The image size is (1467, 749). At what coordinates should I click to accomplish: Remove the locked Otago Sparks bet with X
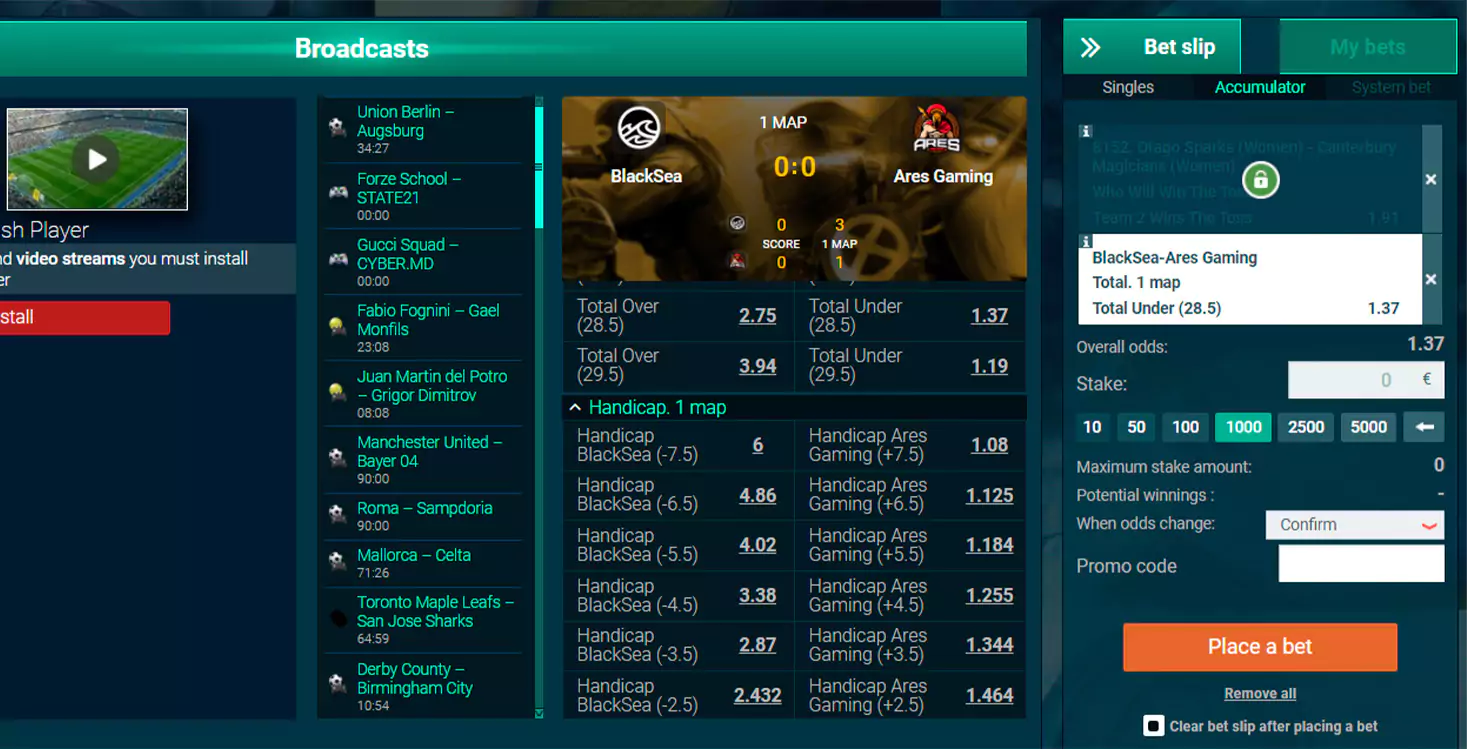pyautogui.click(x=1431, y=179)
